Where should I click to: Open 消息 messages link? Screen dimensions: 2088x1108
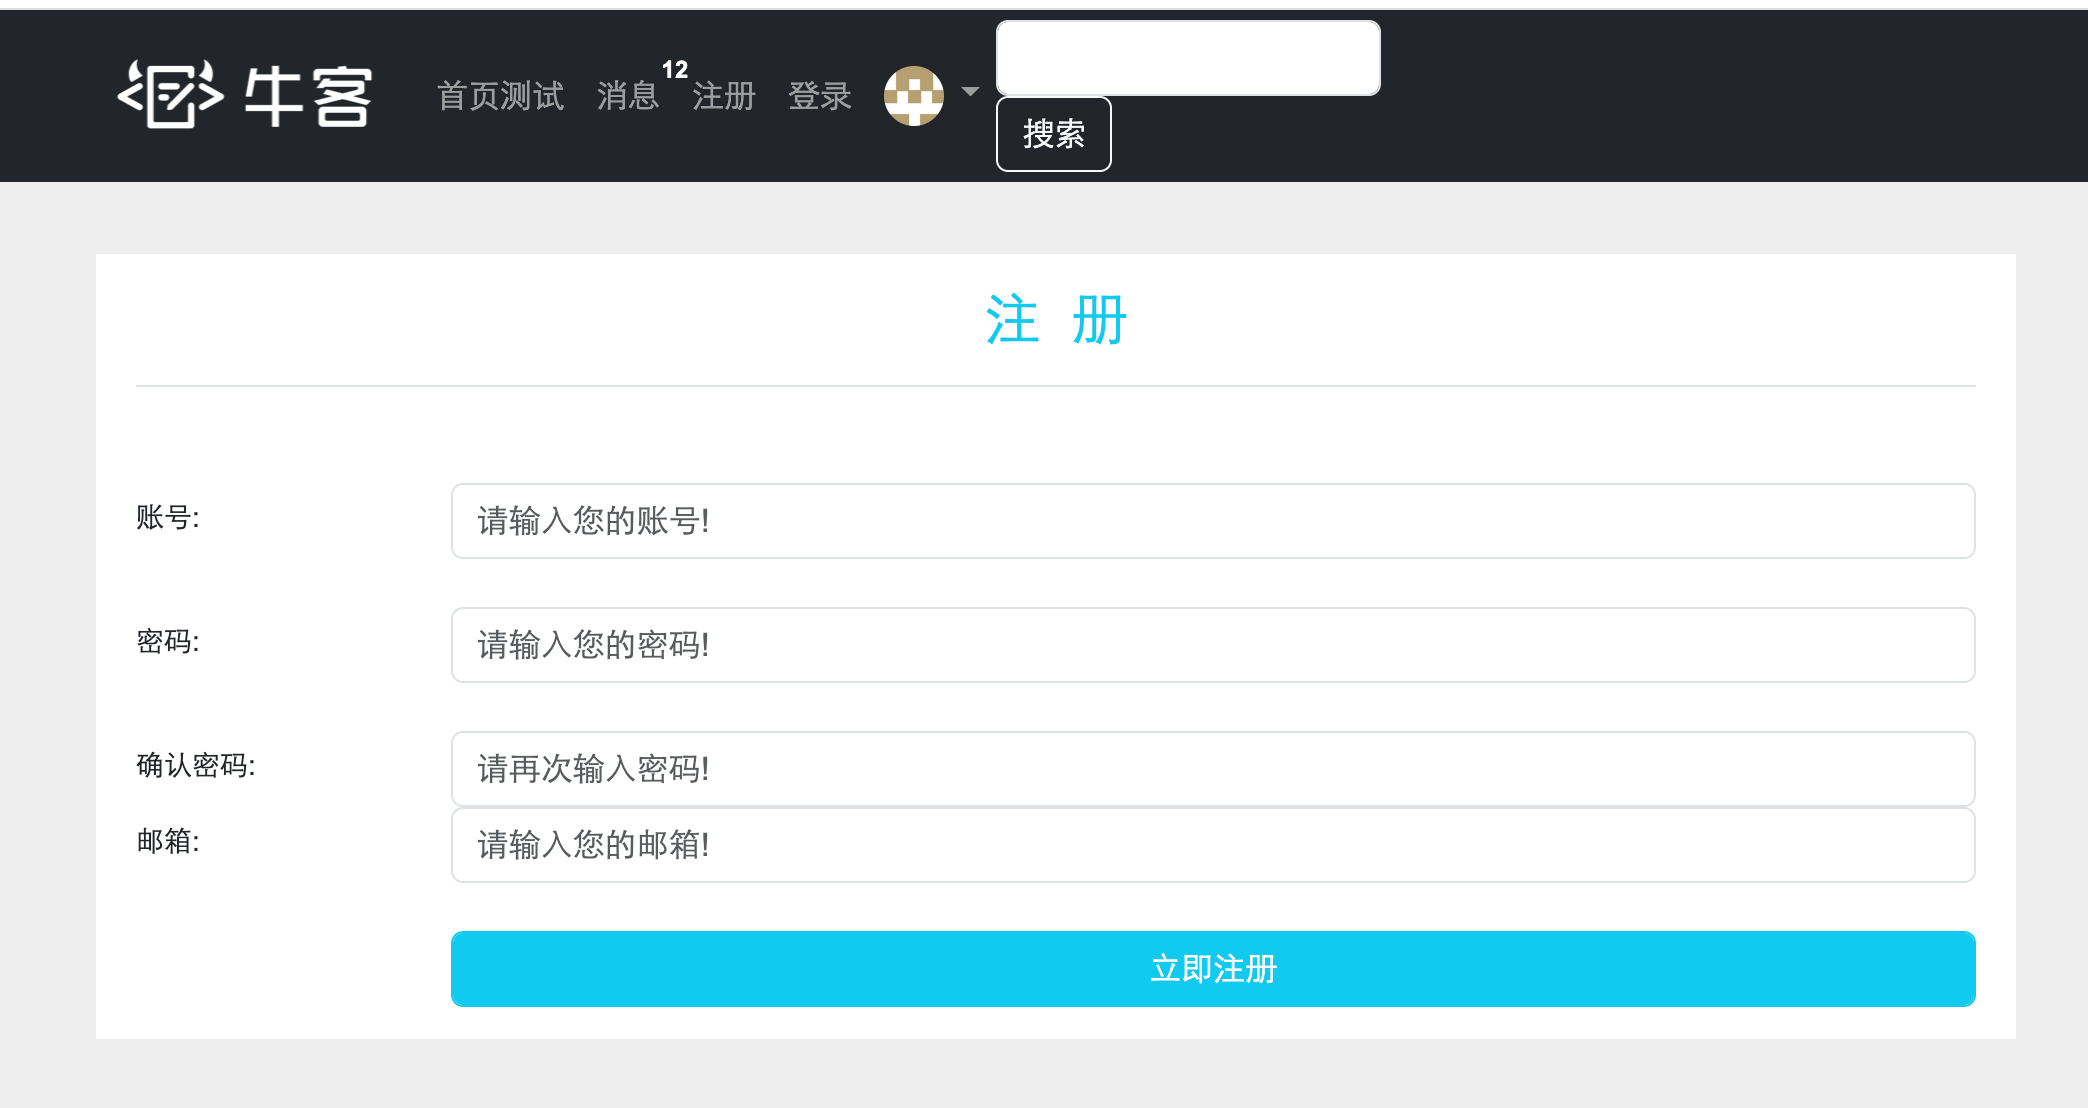pos(628,96)
